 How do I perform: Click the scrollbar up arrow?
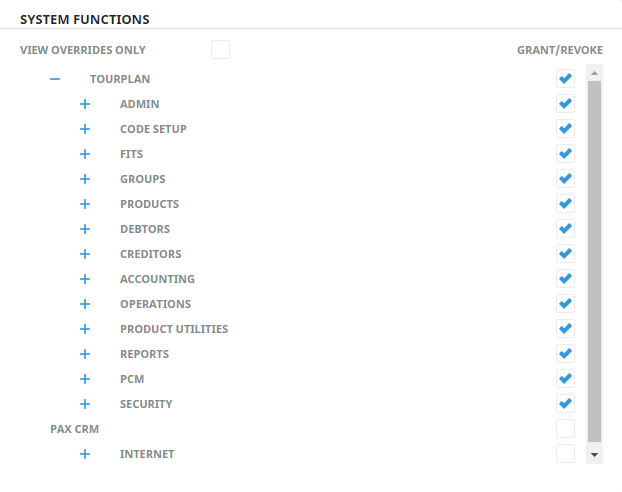click(594, 73)
